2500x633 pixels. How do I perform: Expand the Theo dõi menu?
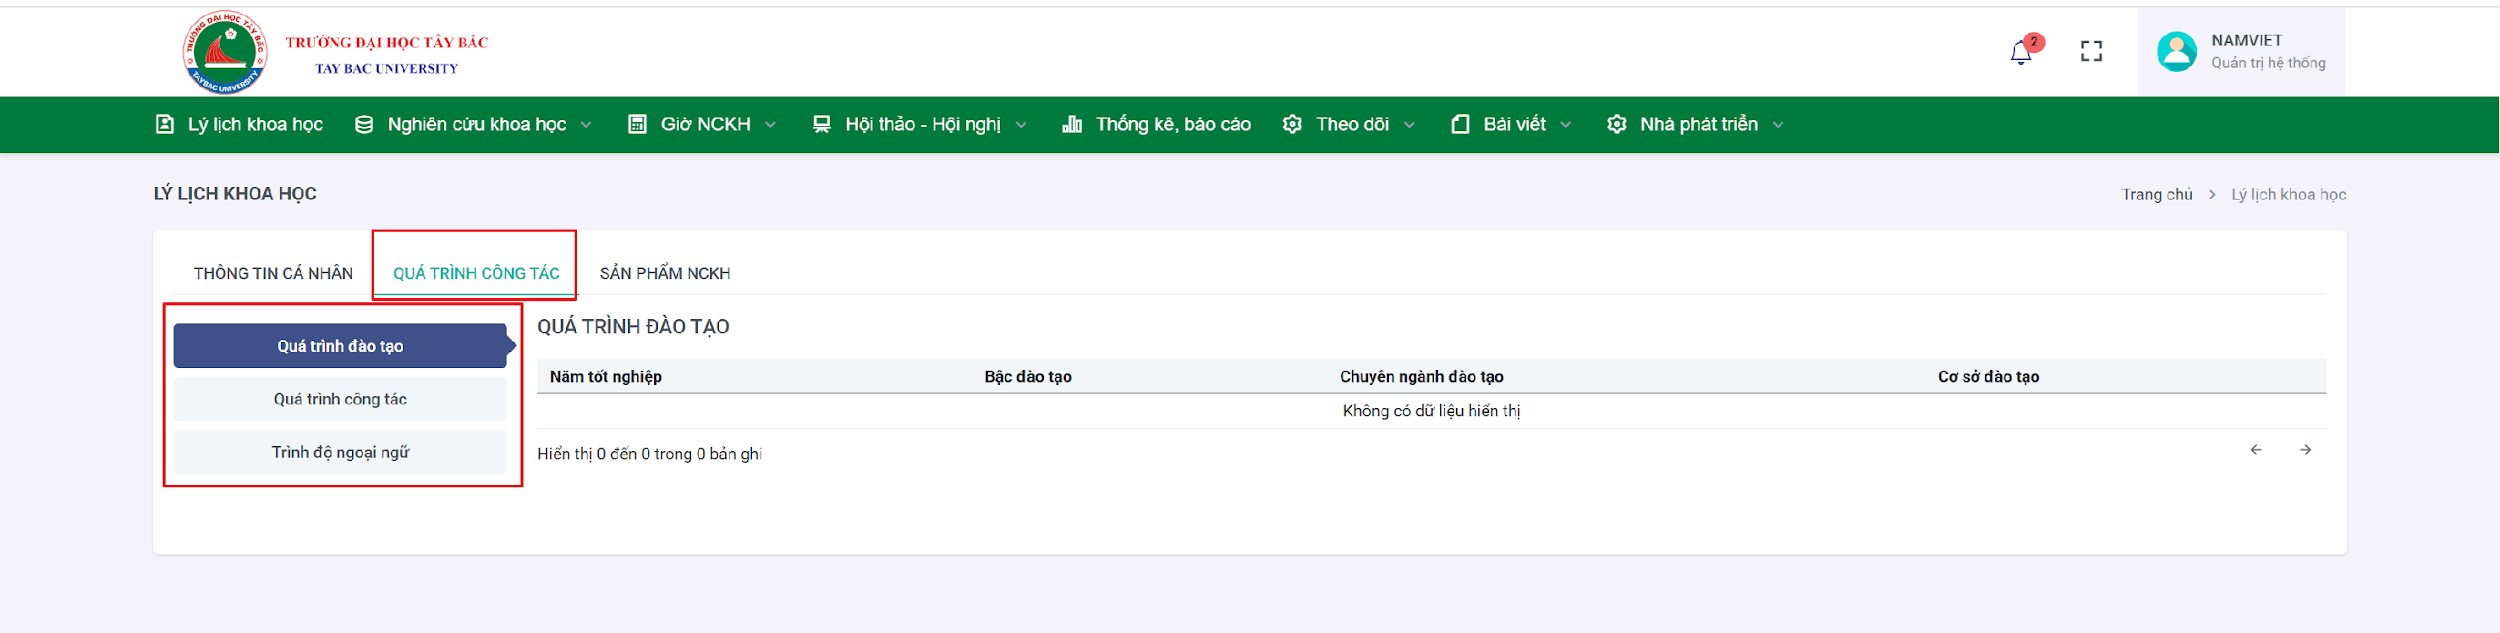click(1349, 124)
